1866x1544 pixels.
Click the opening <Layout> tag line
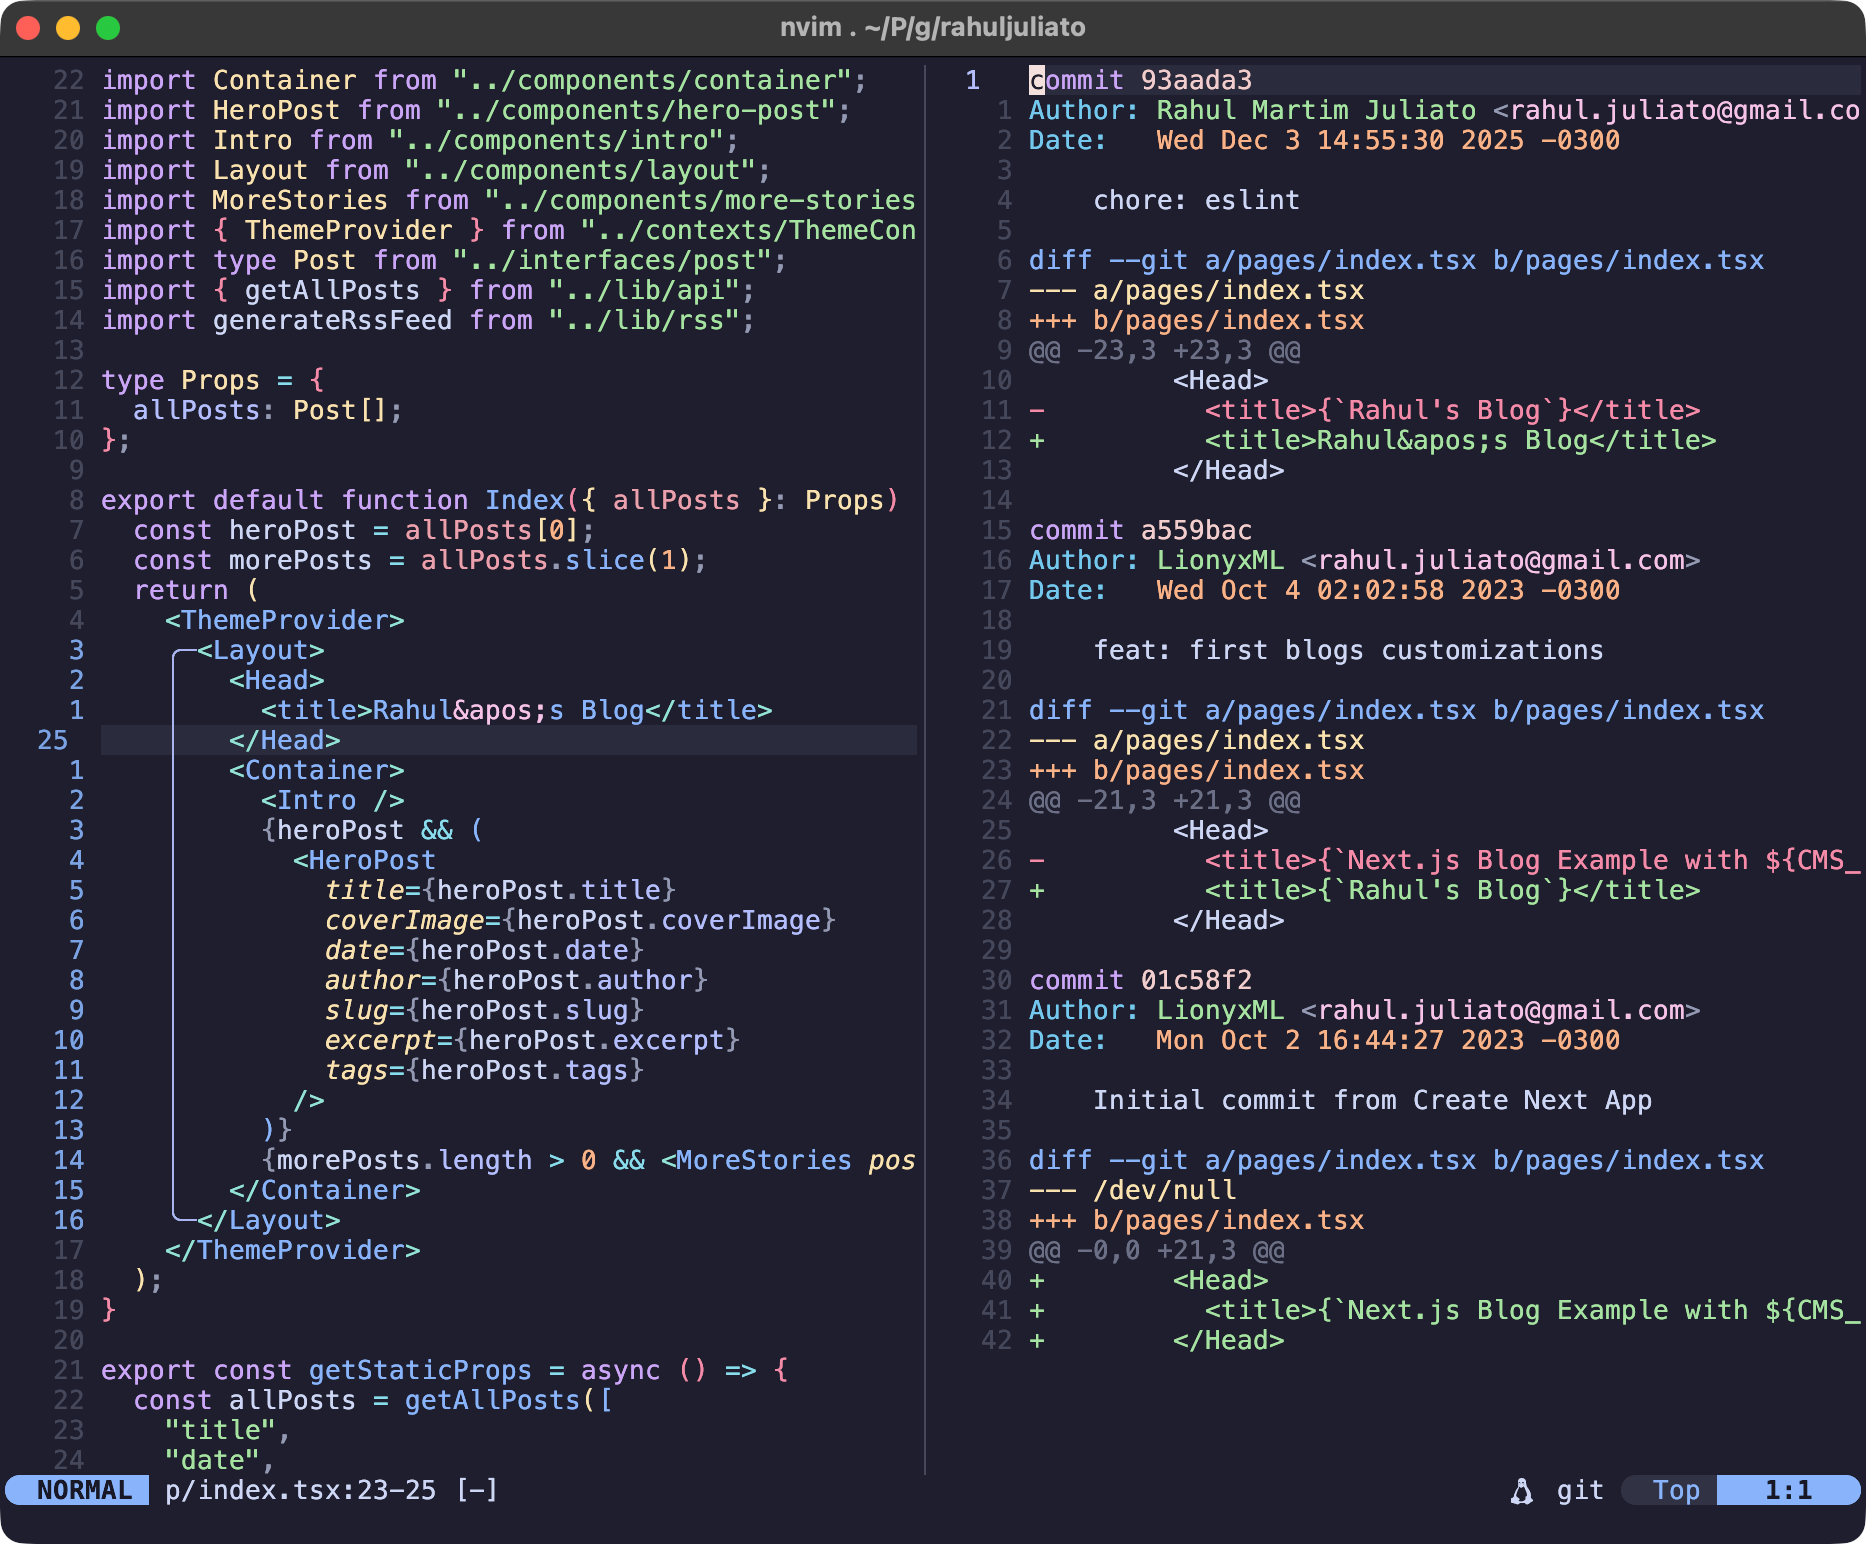tap(261, 650)
